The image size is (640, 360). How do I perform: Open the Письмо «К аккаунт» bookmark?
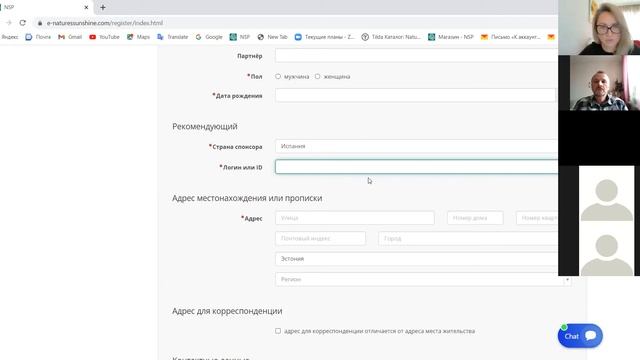[x=511, y=37]
